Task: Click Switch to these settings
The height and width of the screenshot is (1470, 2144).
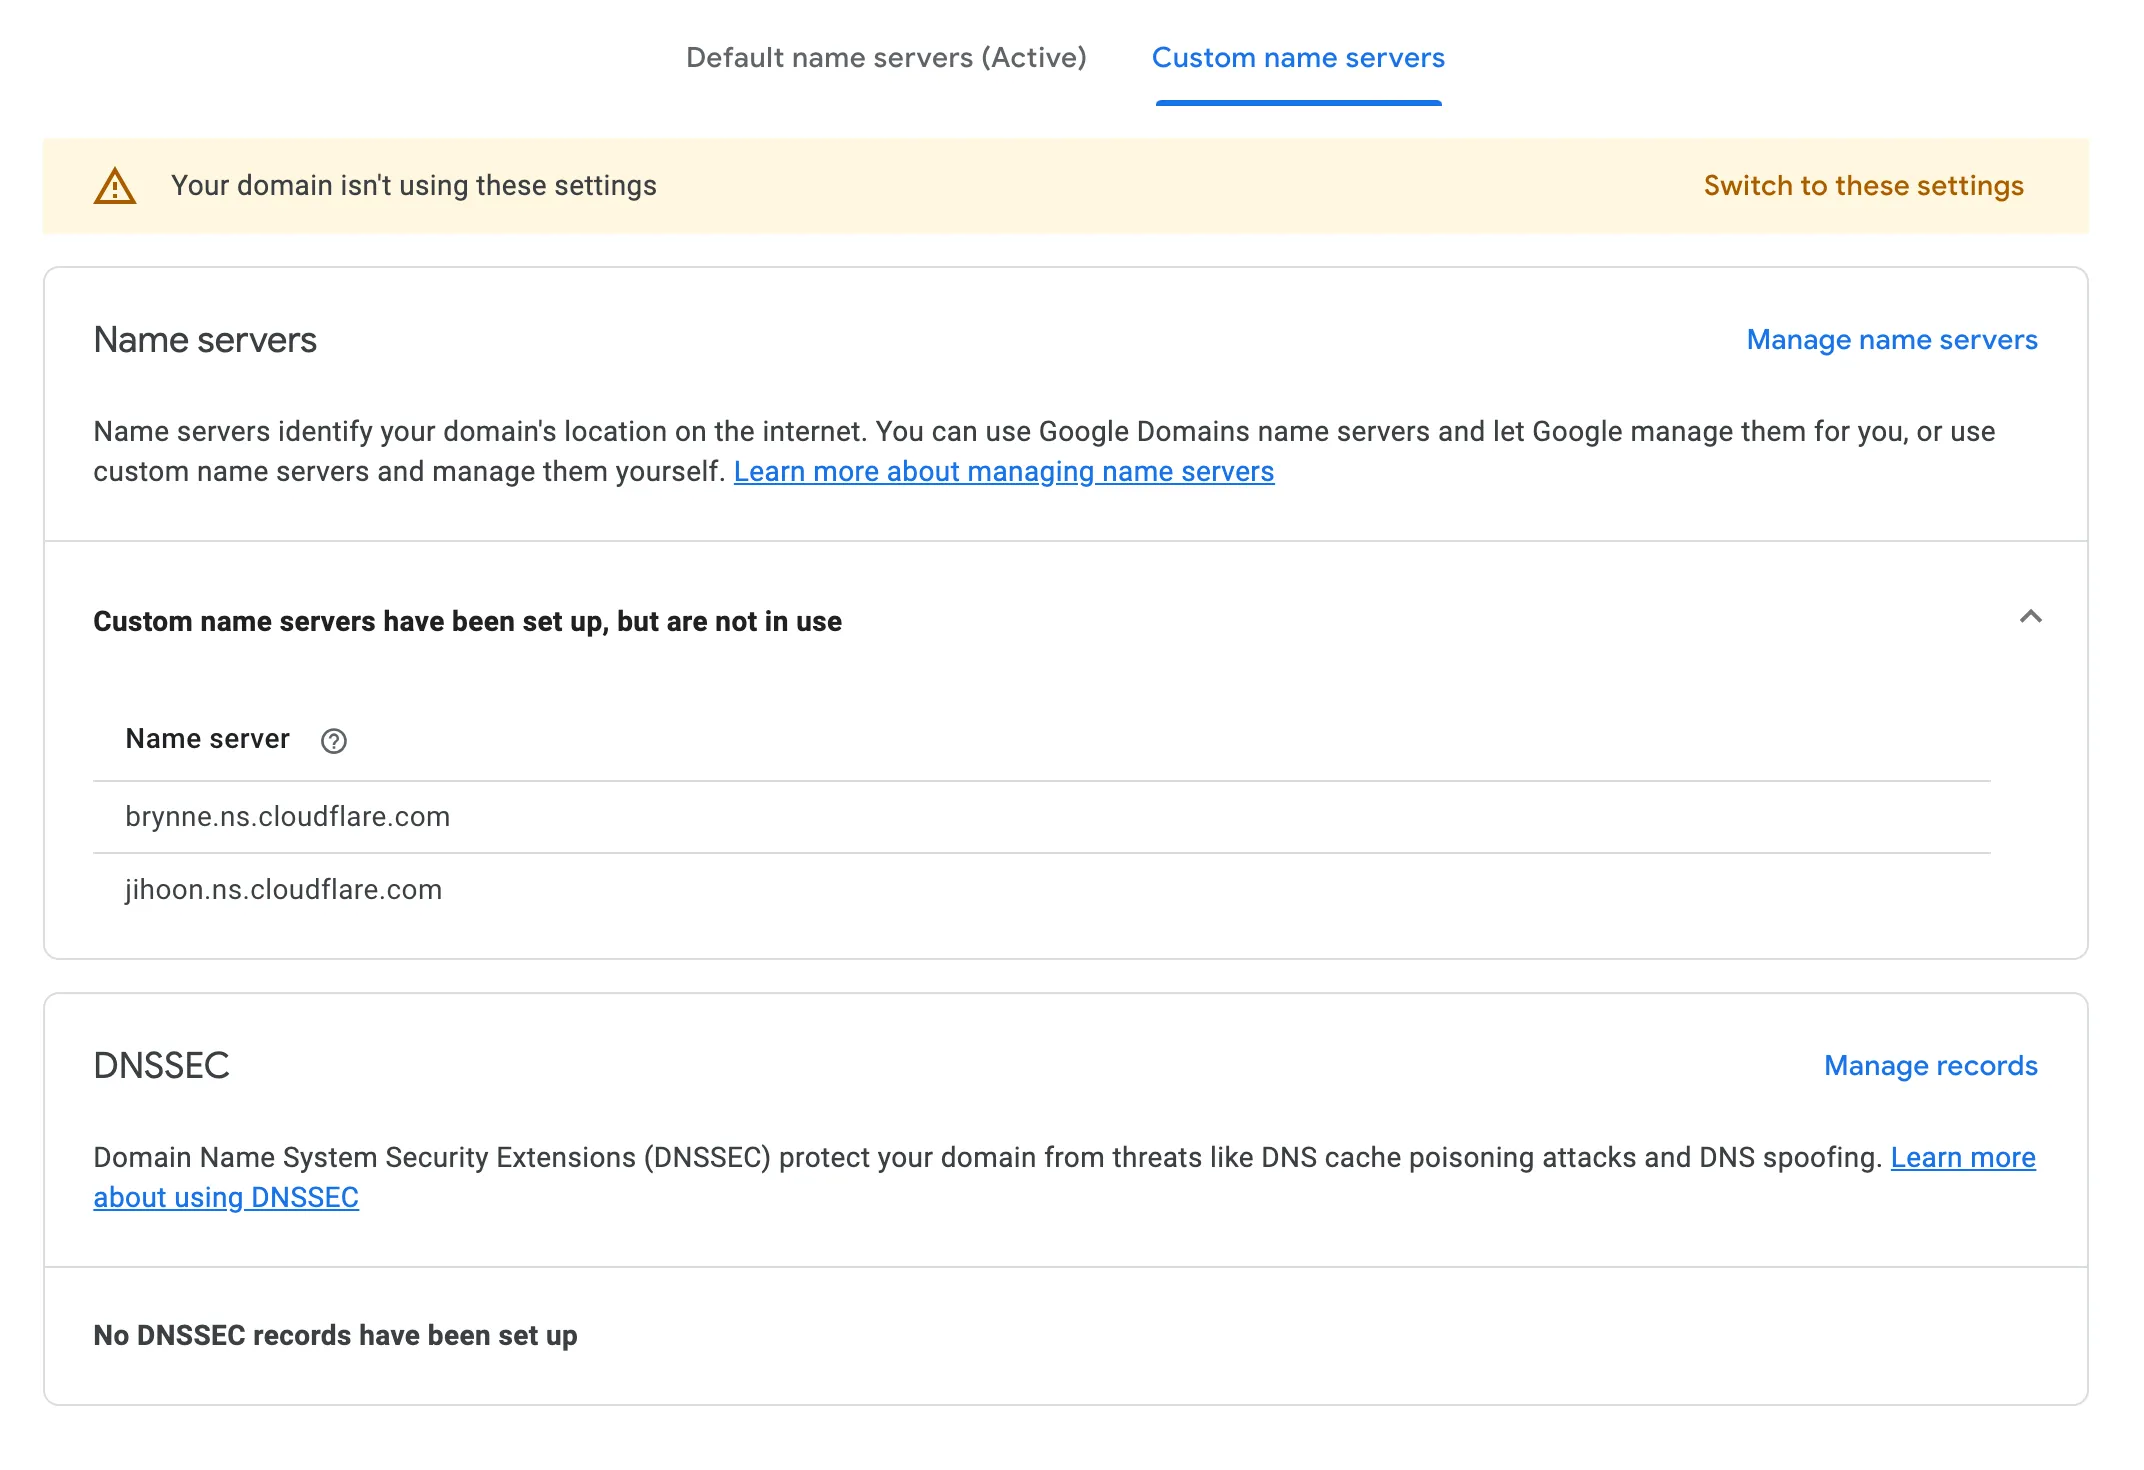Action: 1863,186
